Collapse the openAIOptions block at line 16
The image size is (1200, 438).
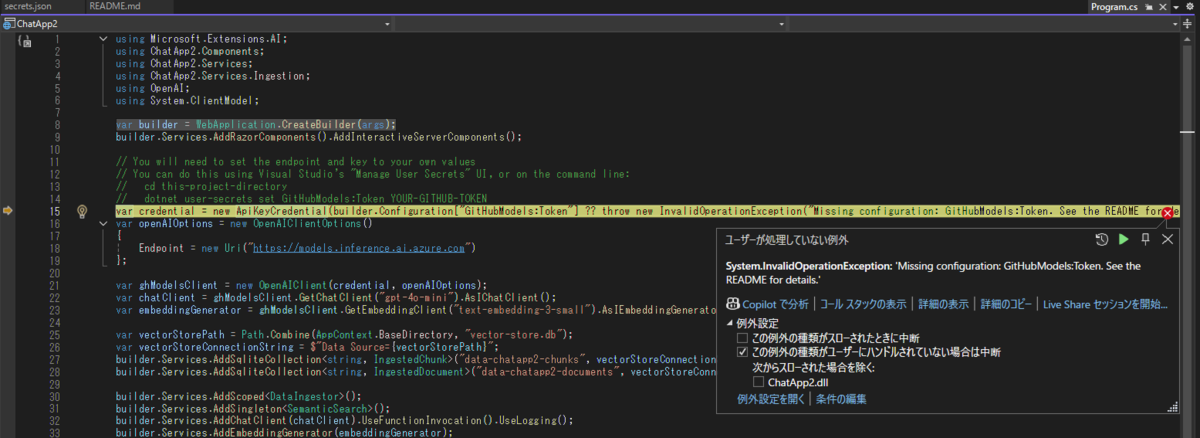[x=104, y=224]
